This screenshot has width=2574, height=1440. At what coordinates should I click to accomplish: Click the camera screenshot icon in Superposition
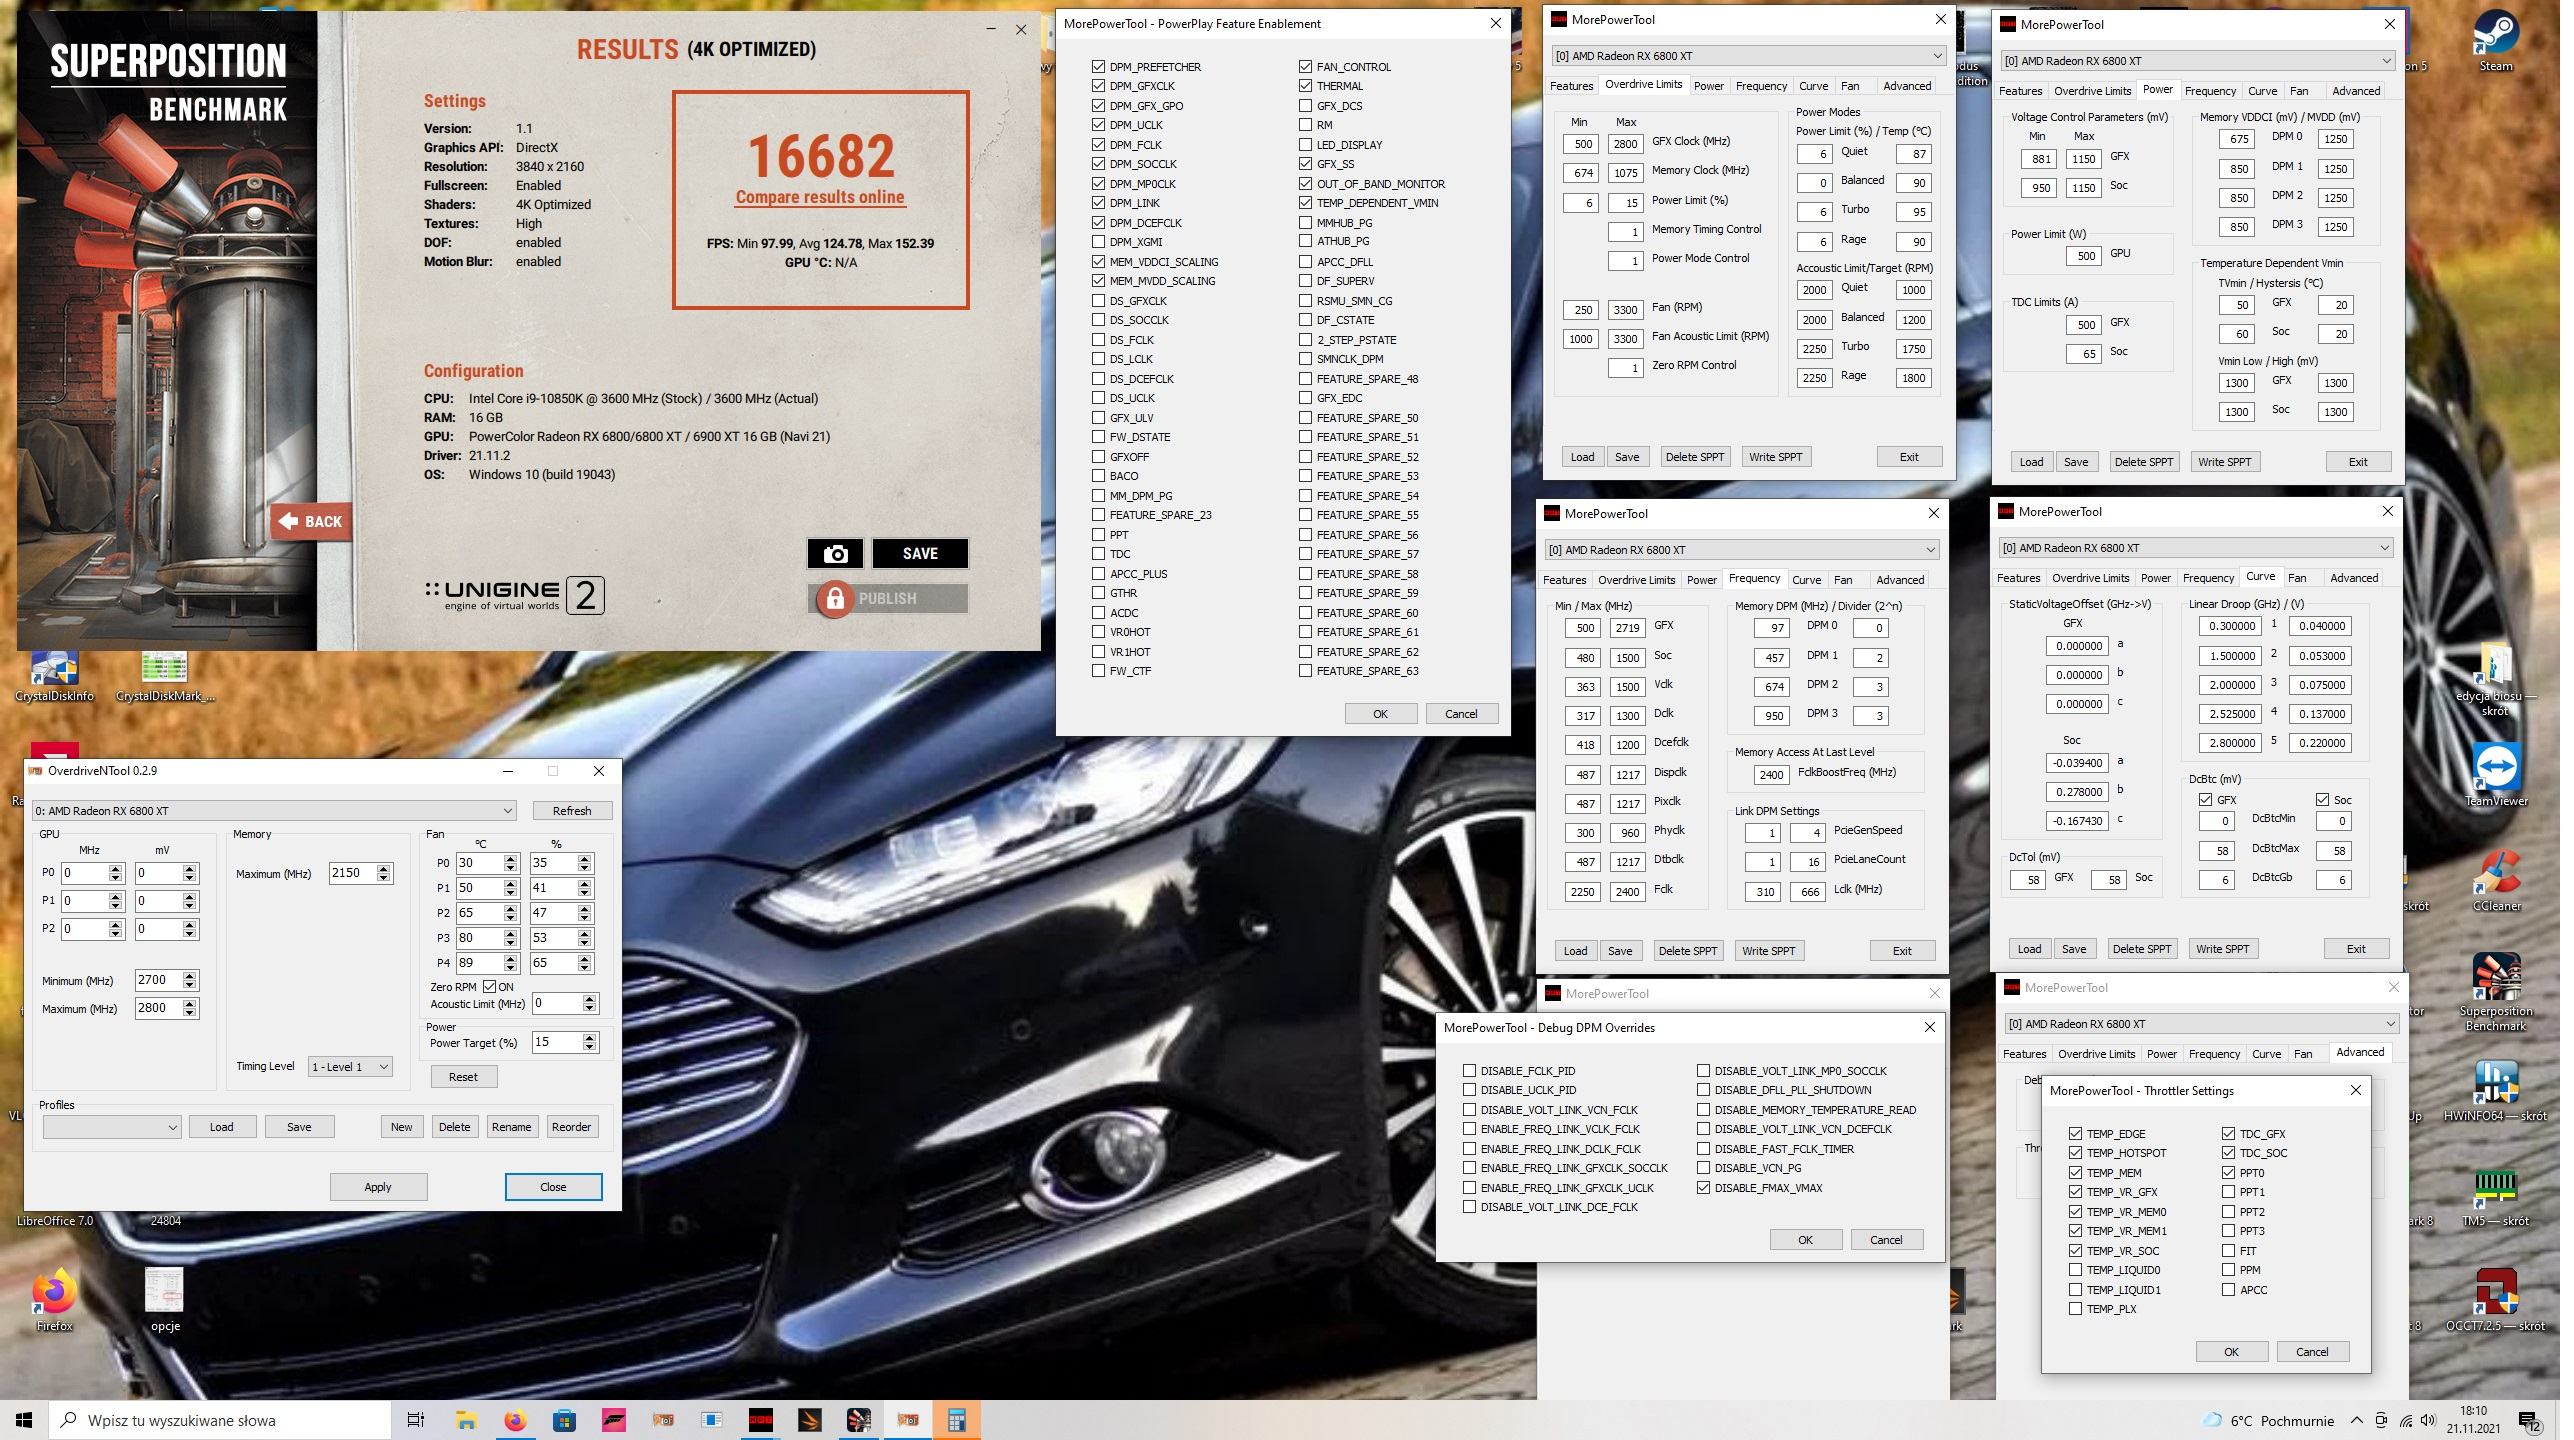[x=835, y=553]
